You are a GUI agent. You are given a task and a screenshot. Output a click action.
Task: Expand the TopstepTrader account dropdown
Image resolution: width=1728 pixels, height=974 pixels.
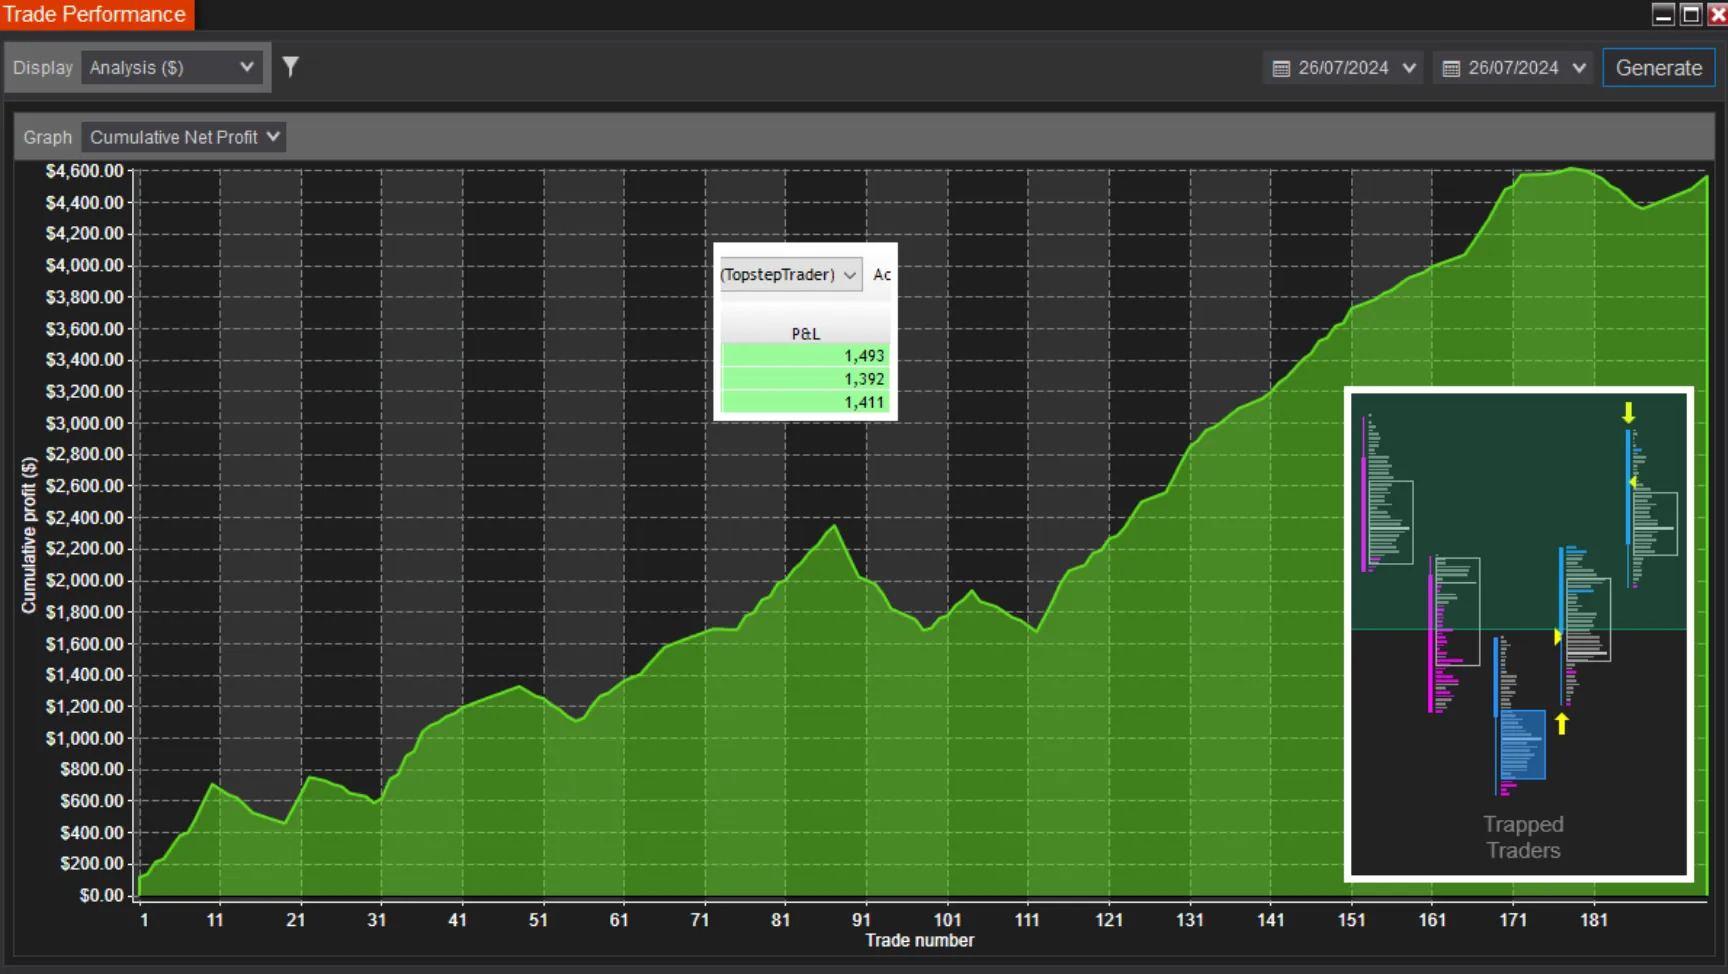coord(789,274)
